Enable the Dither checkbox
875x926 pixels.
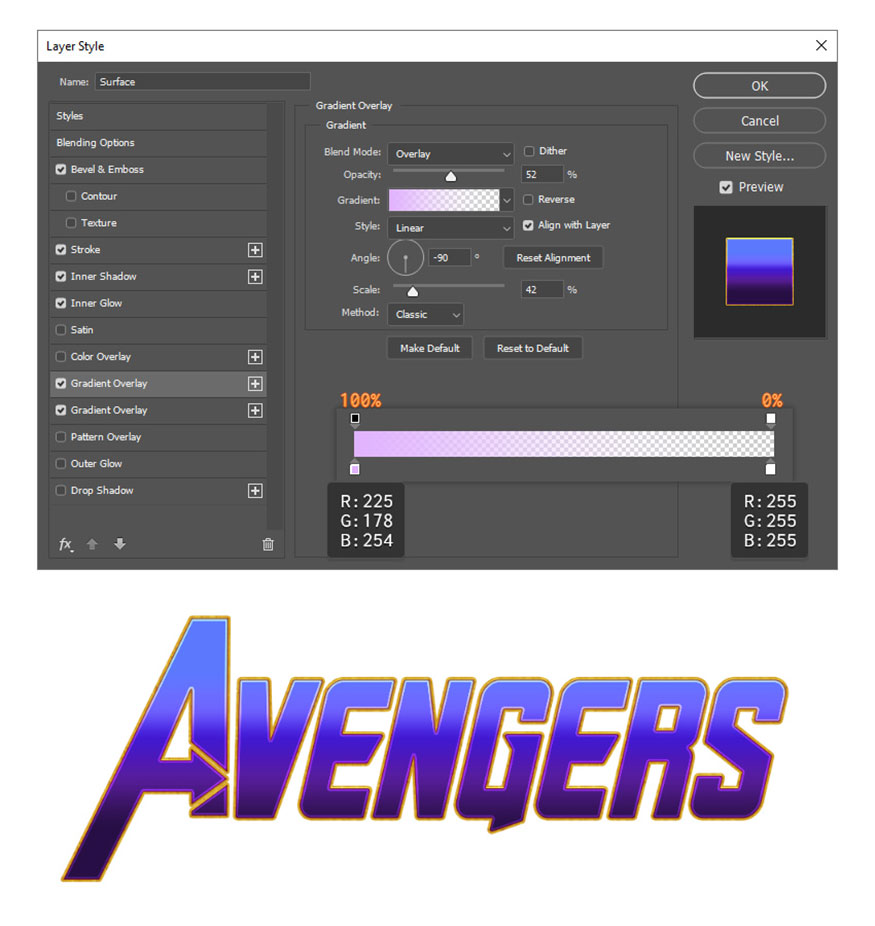click(529, 151)
